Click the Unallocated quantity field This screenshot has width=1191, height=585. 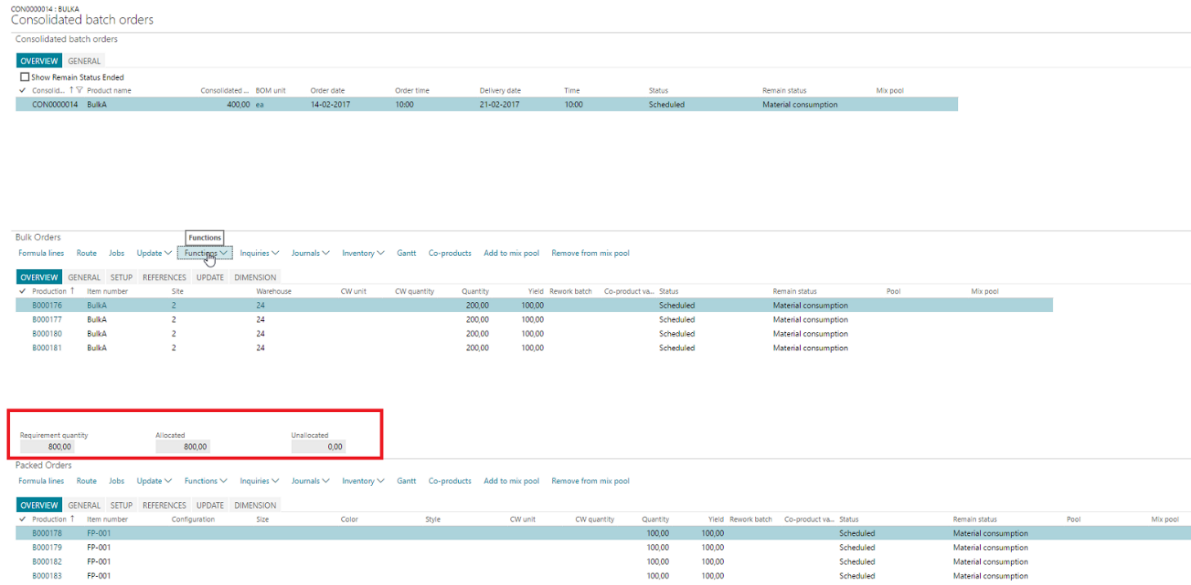317,446
